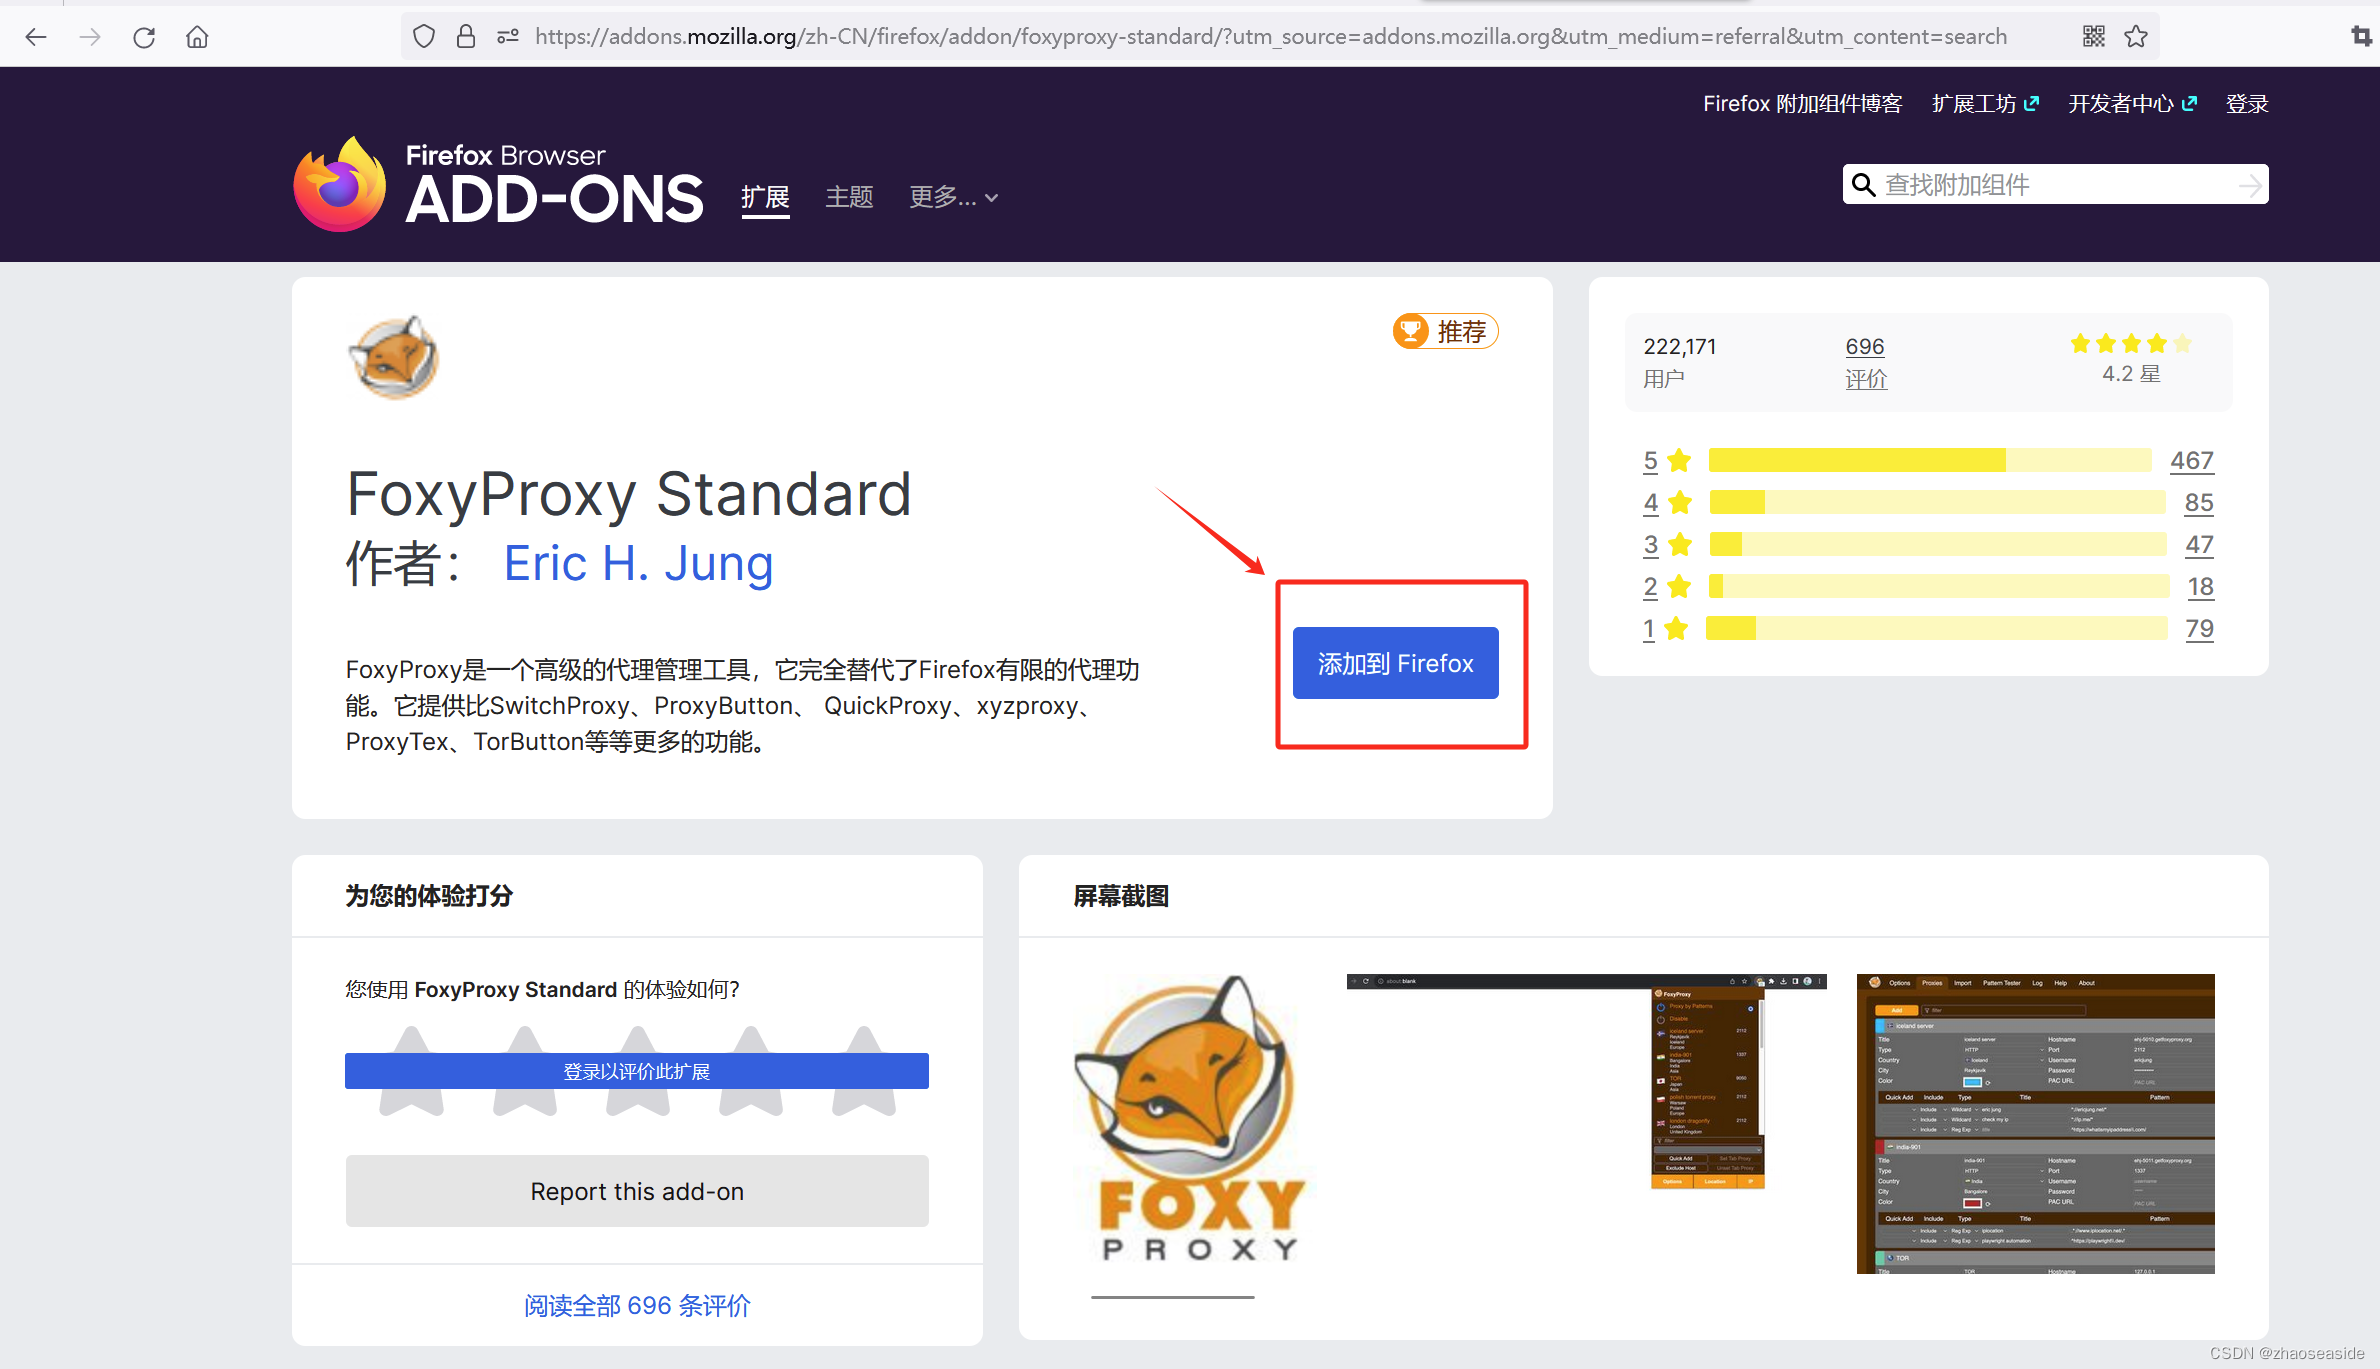Show the QR code for this page
Screen dimensions: 2380x1369
(2094, 37)
